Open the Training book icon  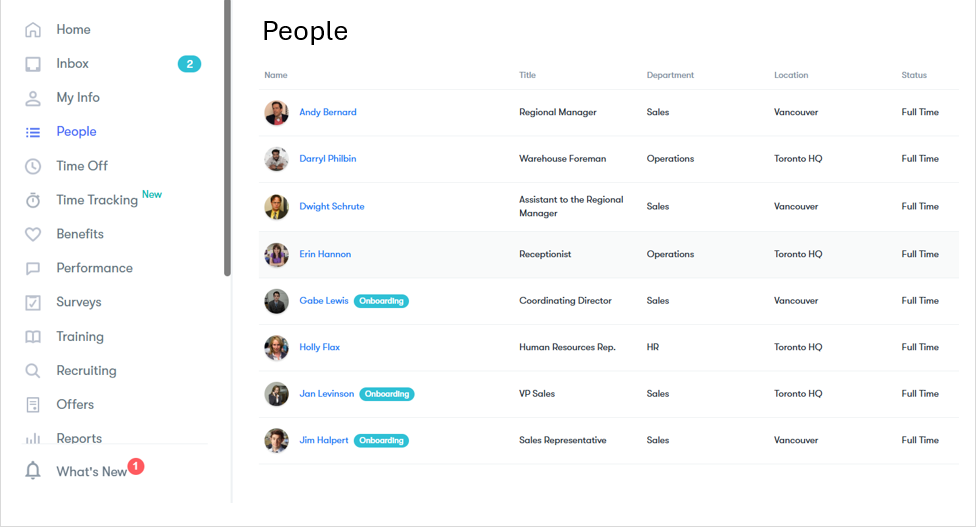(x=33, y=337)
